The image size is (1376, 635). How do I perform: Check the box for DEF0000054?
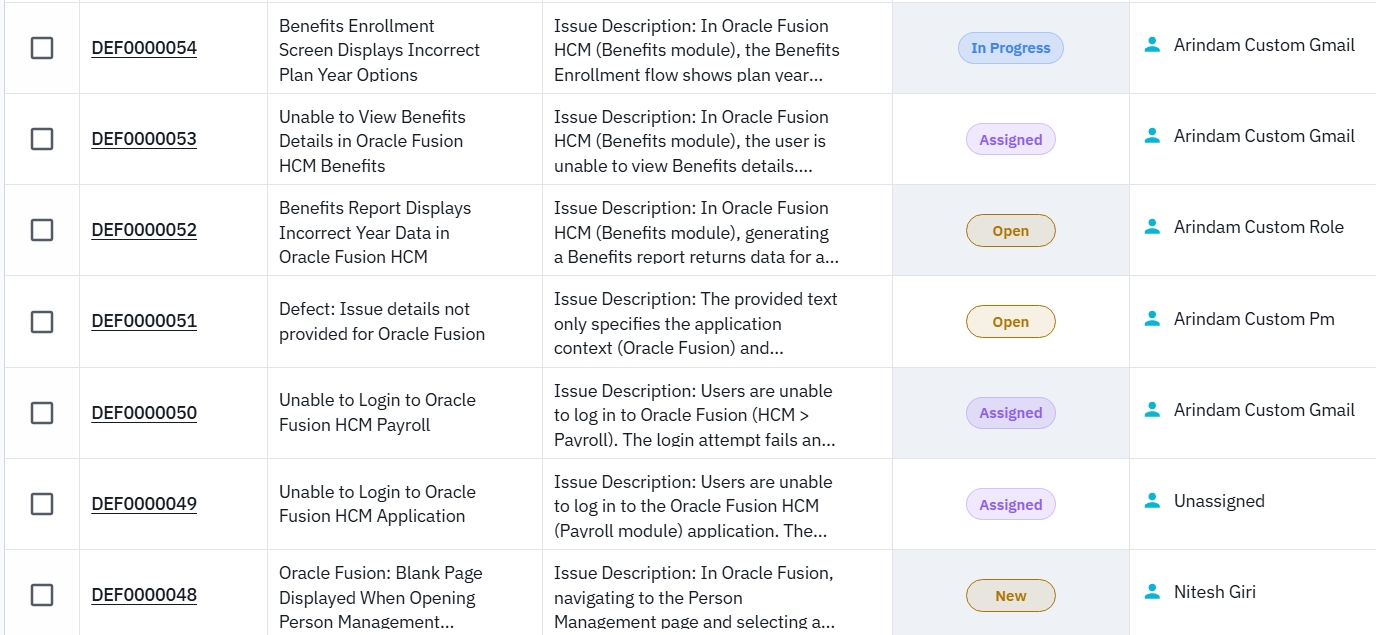pos(42,48)
